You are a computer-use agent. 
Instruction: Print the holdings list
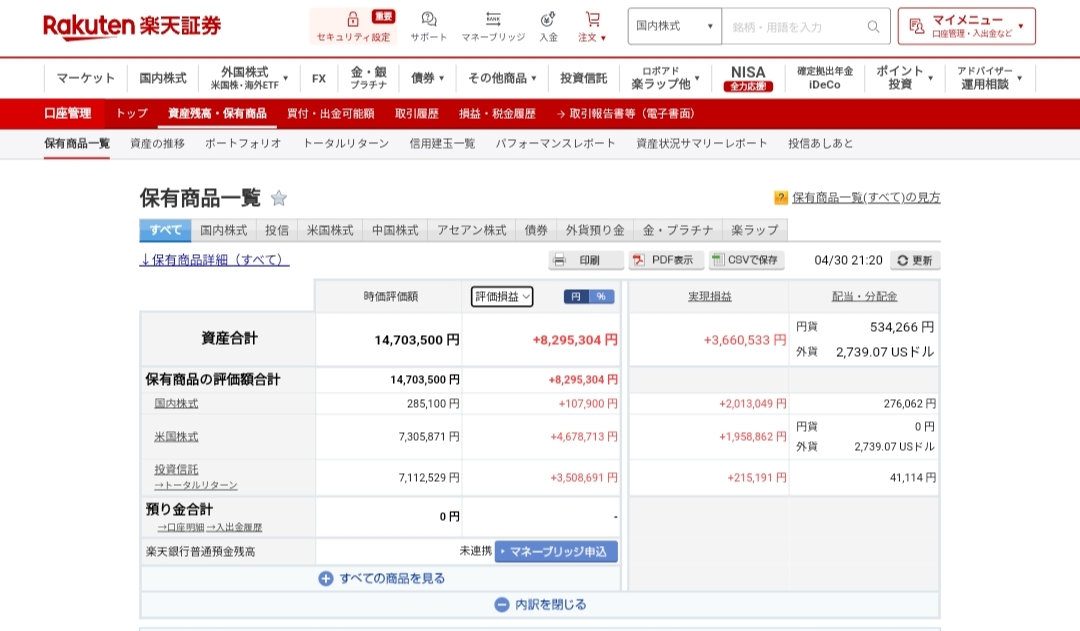[586, 260]
